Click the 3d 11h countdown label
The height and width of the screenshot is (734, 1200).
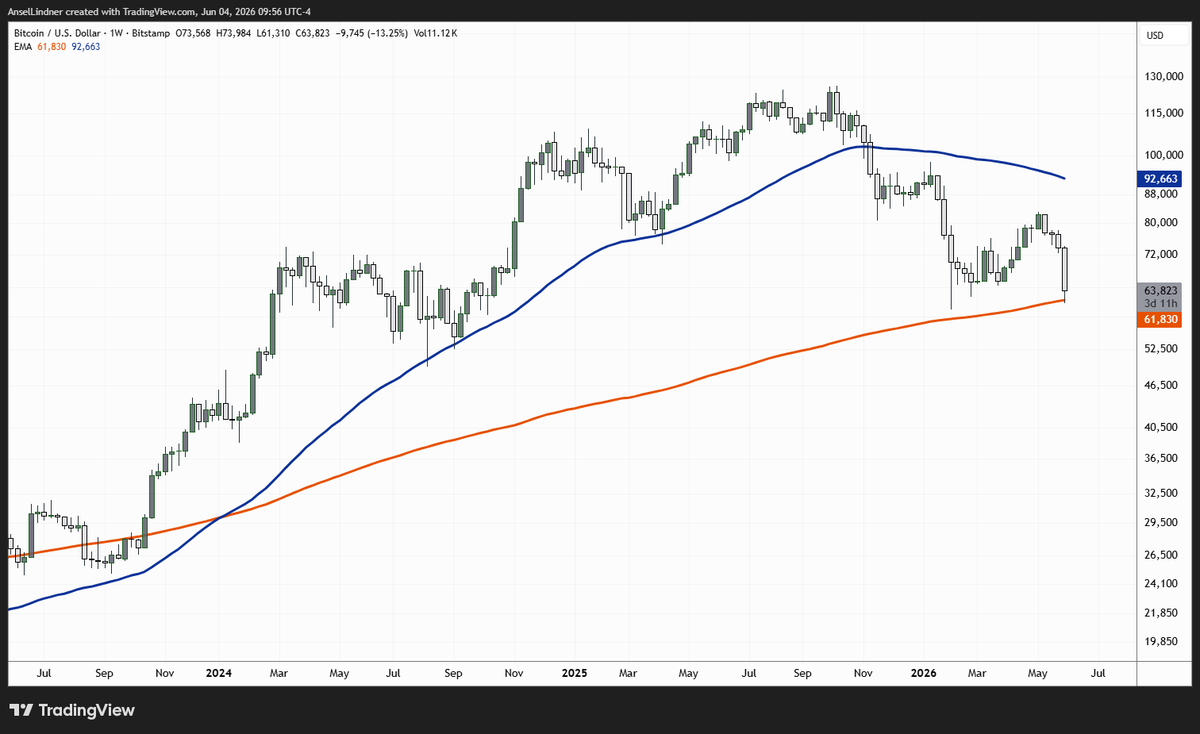click(x=1163, y=303)
